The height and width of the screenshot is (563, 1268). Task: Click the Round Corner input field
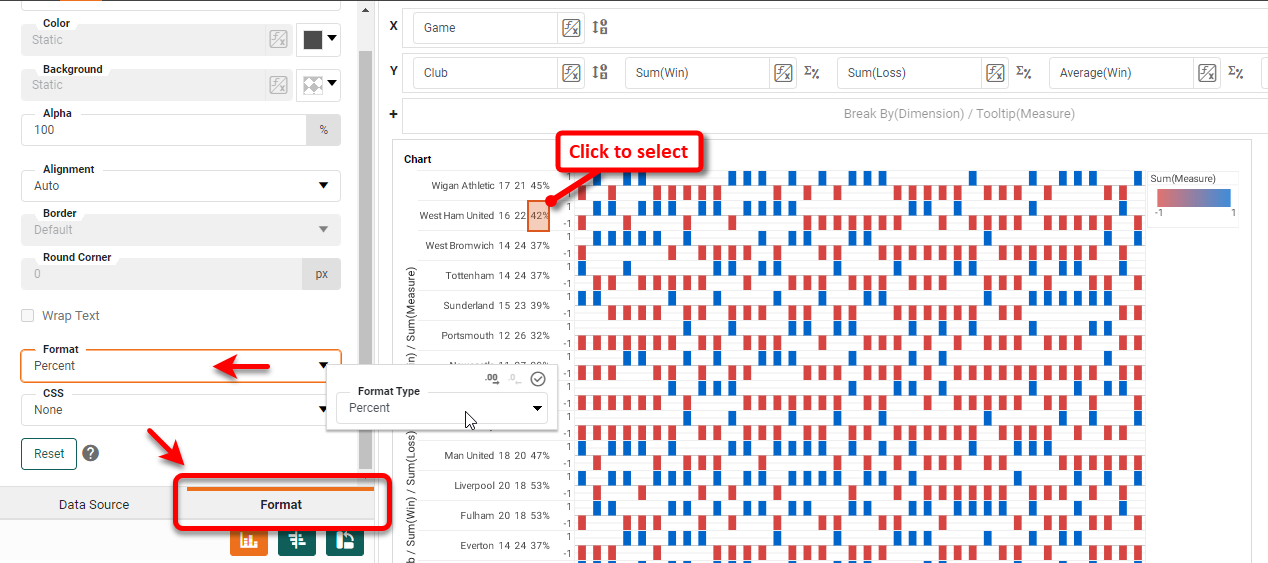click(x=161, y=274)
